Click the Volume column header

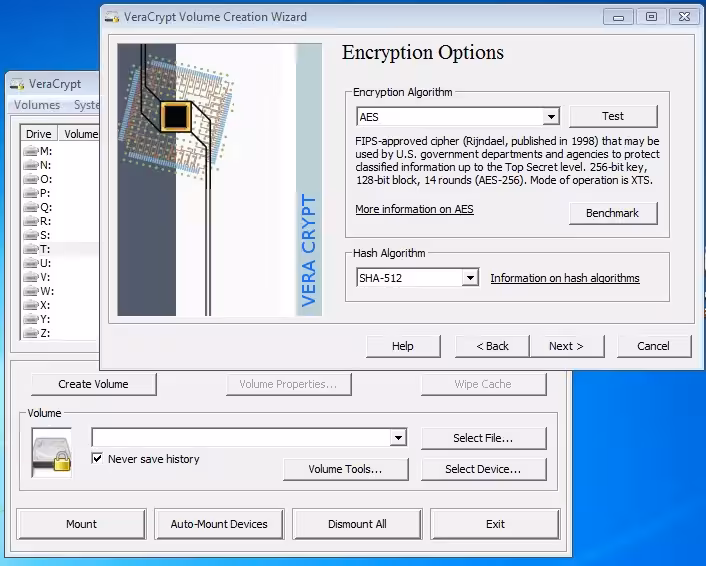(x=79, y=134)
